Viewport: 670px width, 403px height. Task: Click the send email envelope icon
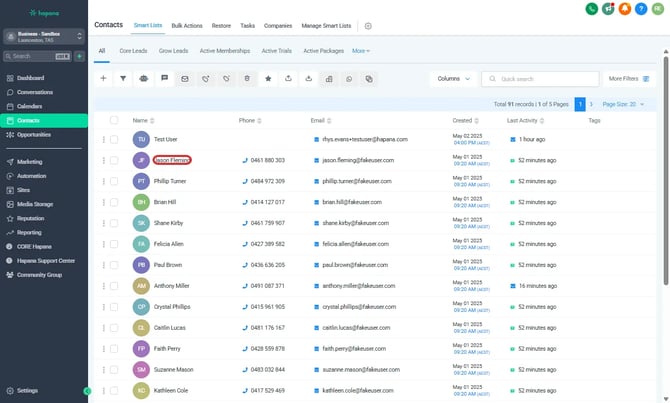coord(185,78)
